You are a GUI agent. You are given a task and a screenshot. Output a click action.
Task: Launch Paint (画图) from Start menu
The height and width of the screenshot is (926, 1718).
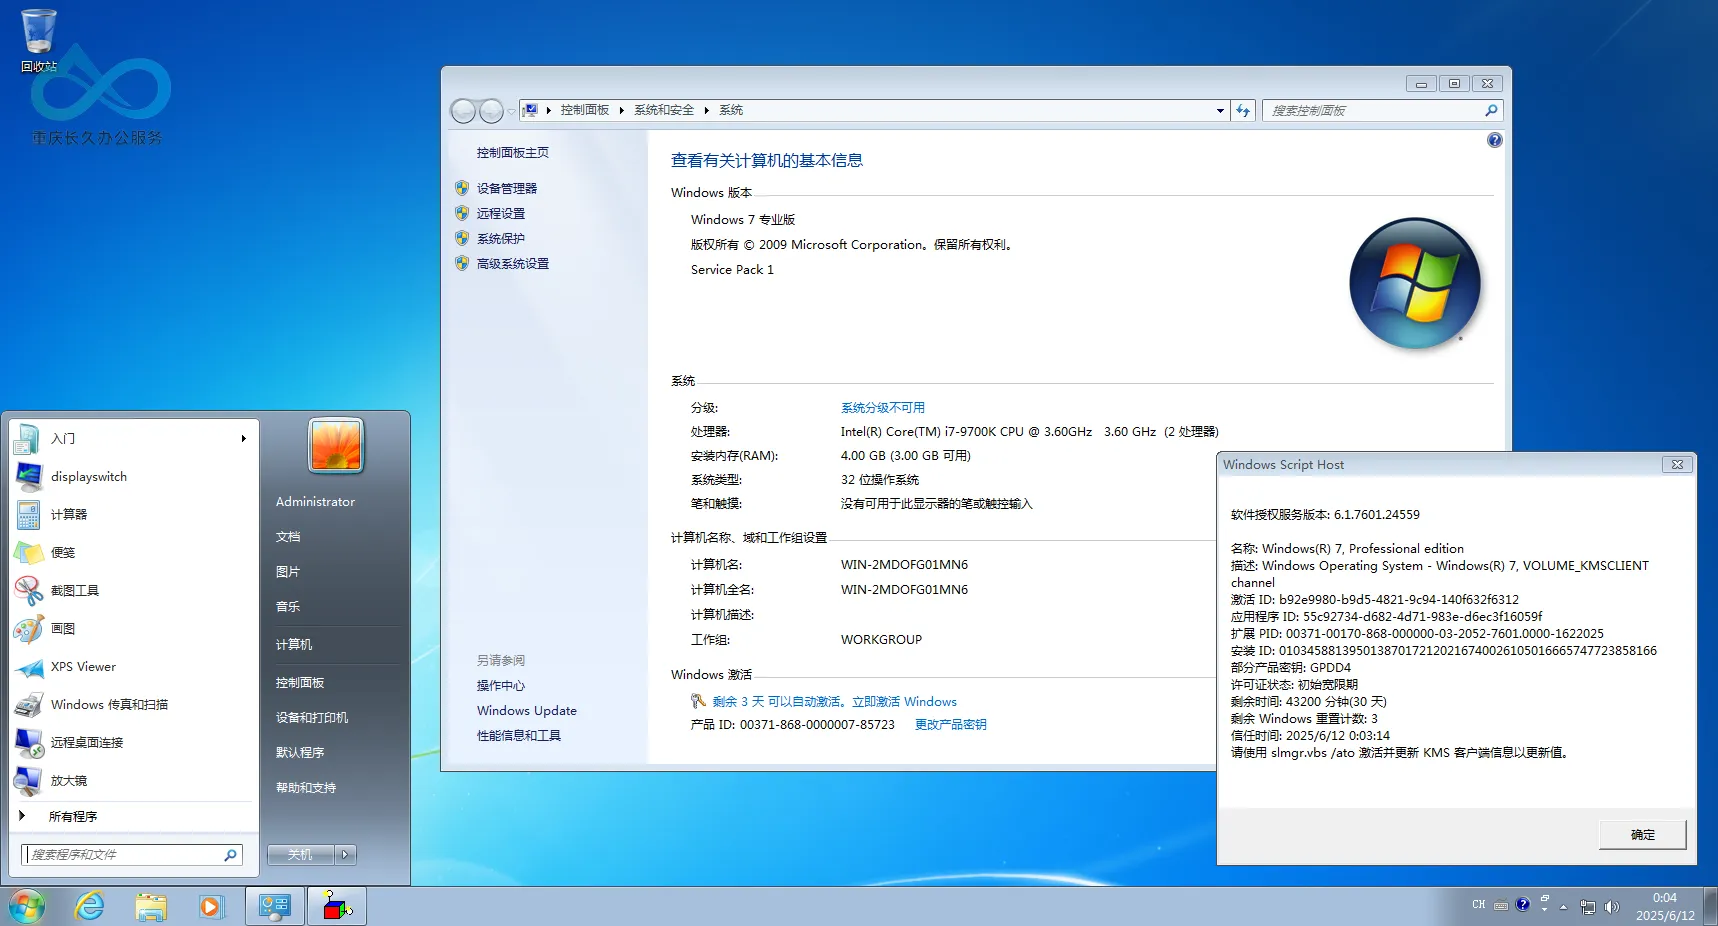(134, 629)
